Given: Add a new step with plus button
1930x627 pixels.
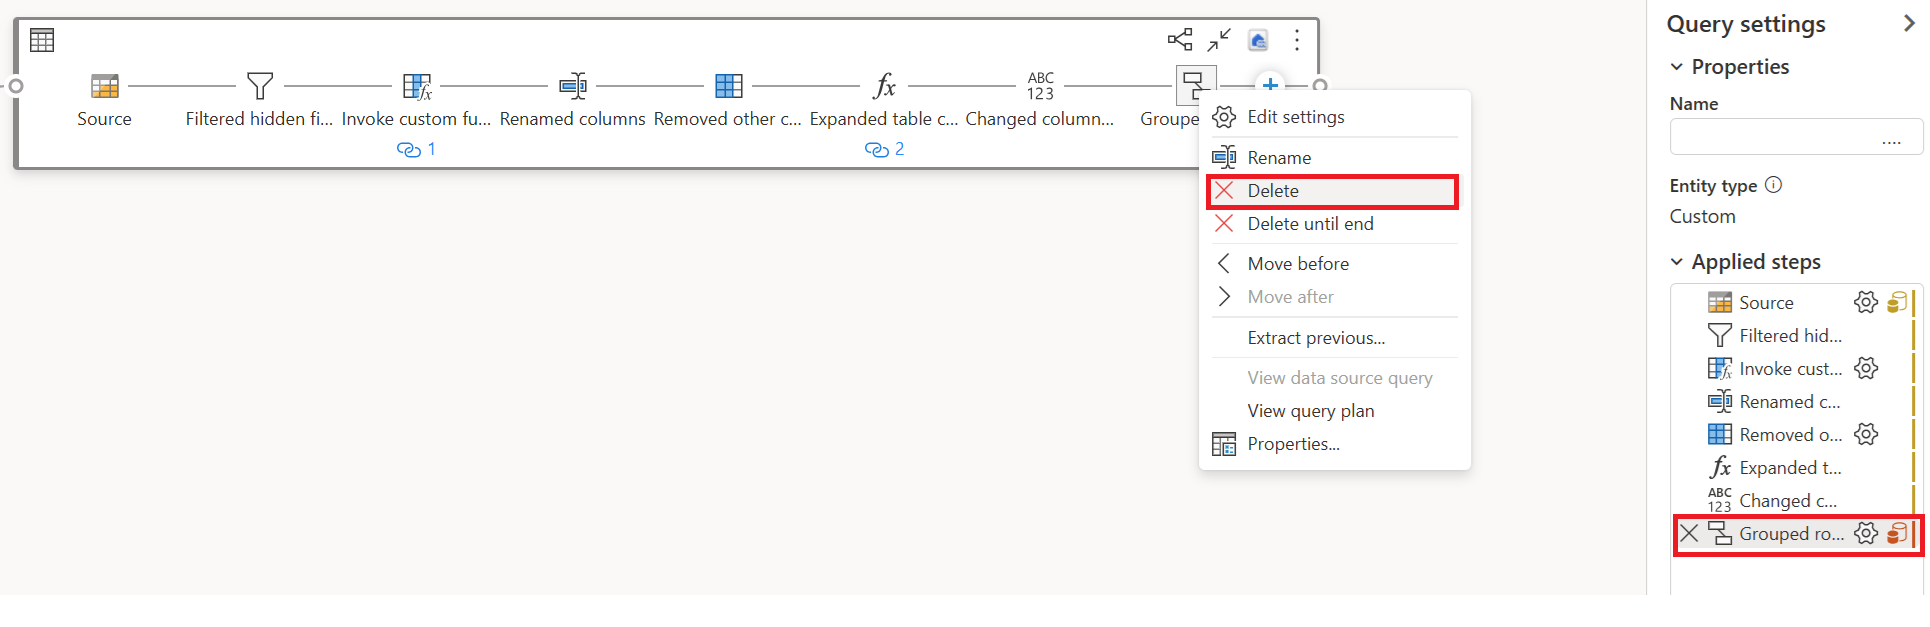Looking at the screenshot, I should pyautogui.click(x=1270, y=85).
